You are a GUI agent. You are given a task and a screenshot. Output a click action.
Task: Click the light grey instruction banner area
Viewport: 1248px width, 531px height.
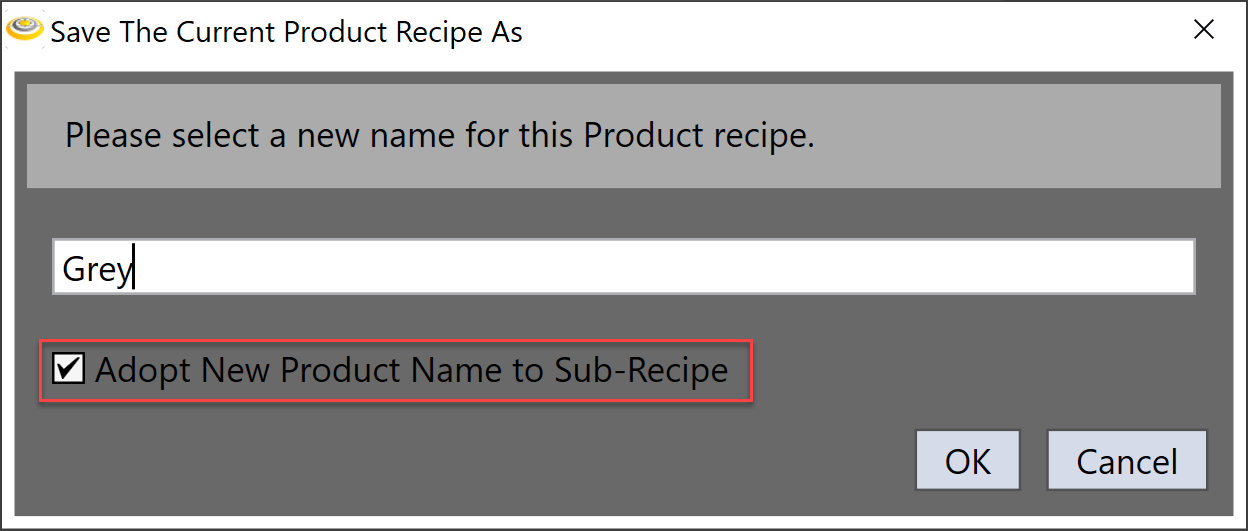[1000, 135]
